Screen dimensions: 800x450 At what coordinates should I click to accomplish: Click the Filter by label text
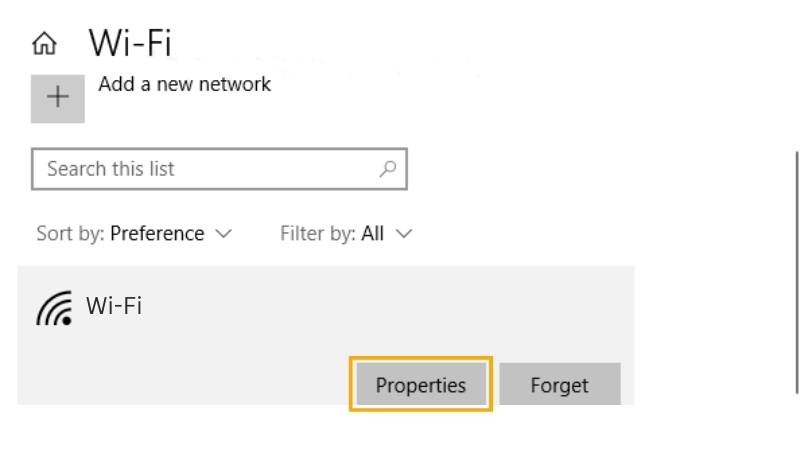tap(318, 234)
